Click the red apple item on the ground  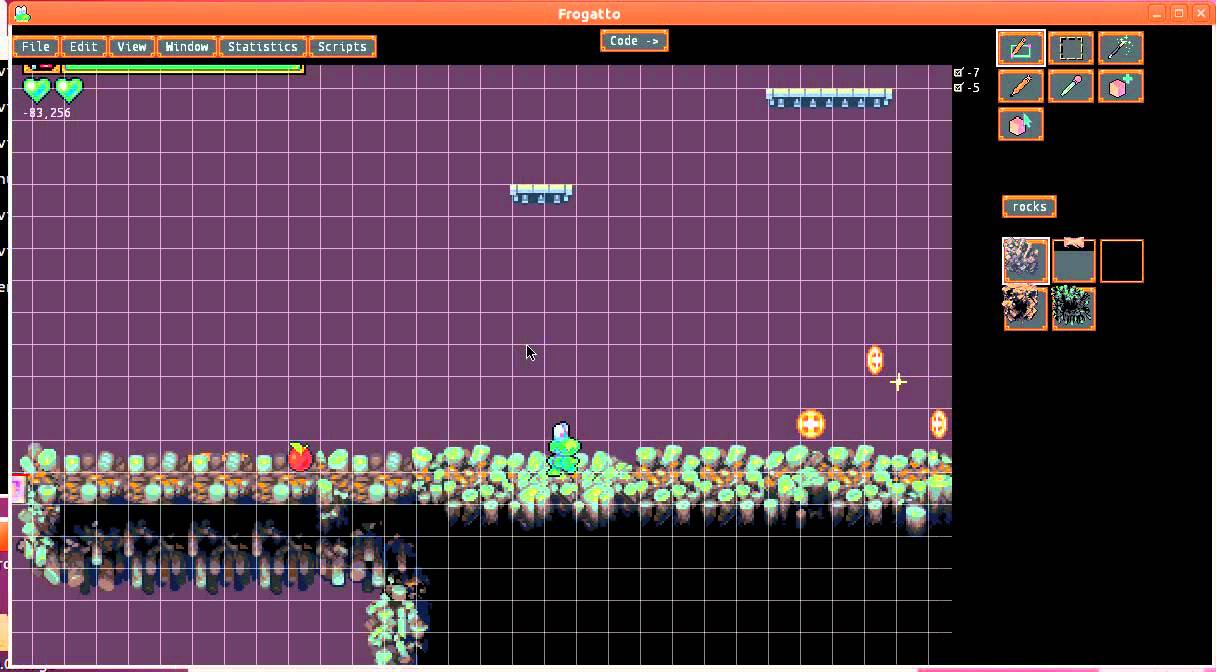click(x=300, y=456)
